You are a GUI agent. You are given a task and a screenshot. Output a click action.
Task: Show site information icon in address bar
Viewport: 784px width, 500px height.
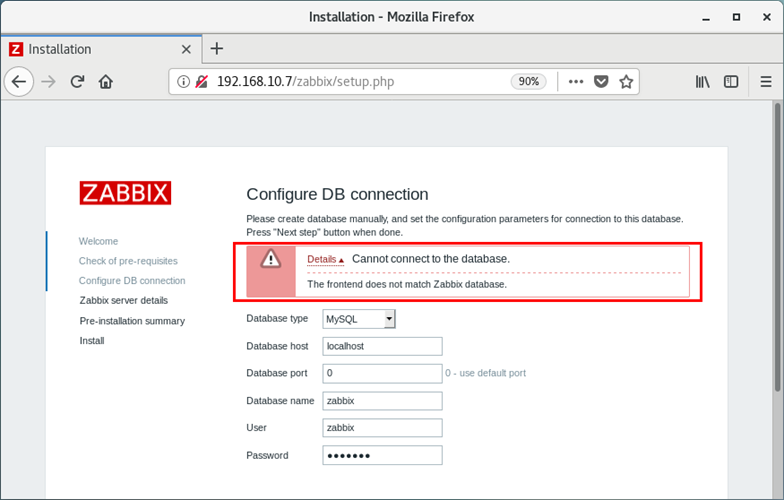click(x=184, y=82)
